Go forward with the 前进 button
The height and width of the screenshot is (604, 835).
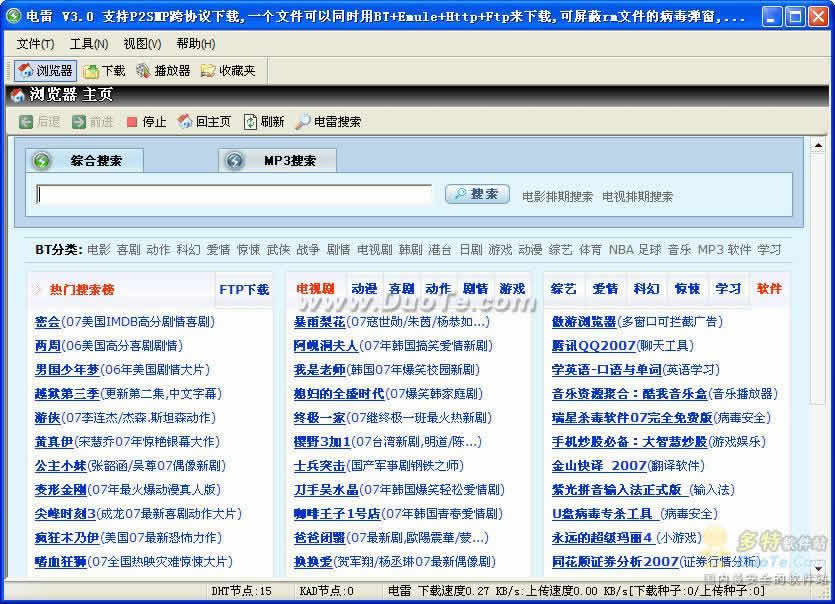click(93, 122)
